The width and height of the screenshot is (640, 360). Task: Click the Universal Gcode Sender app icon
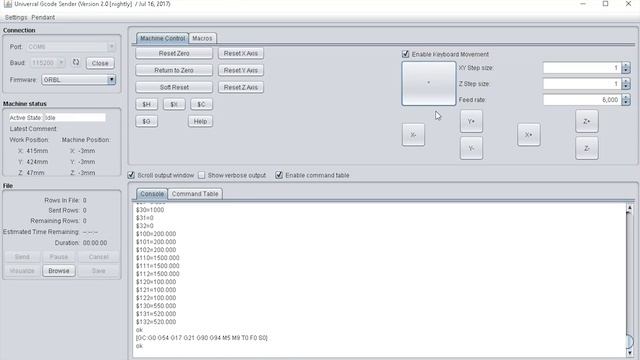tap(7, 4)
